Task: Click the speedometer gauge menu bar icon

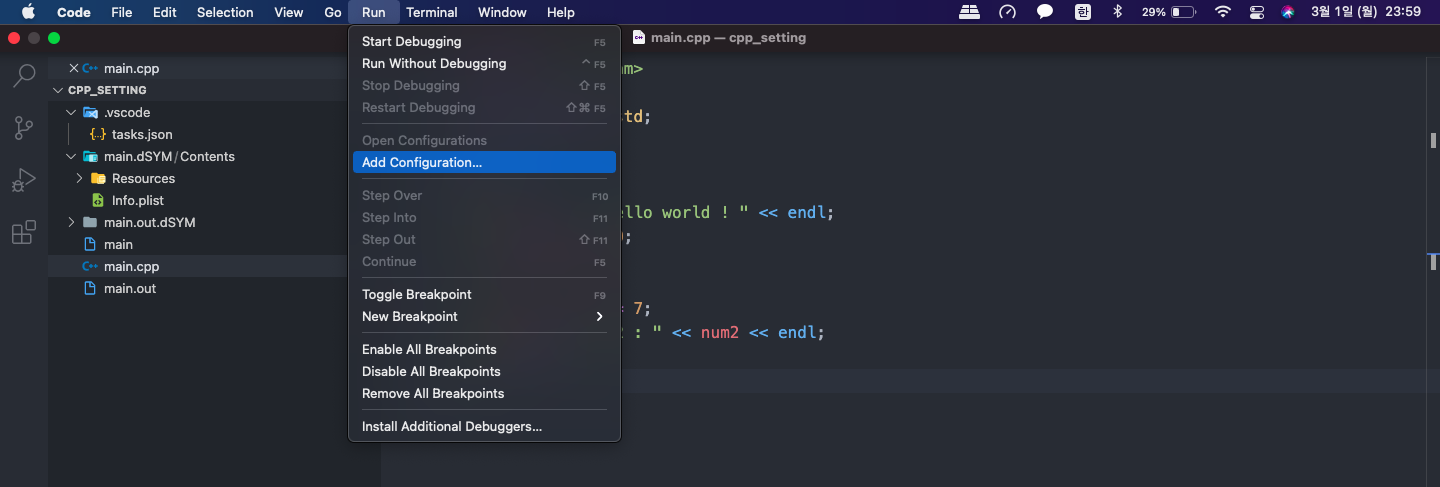Action: tap(1007, 12)
